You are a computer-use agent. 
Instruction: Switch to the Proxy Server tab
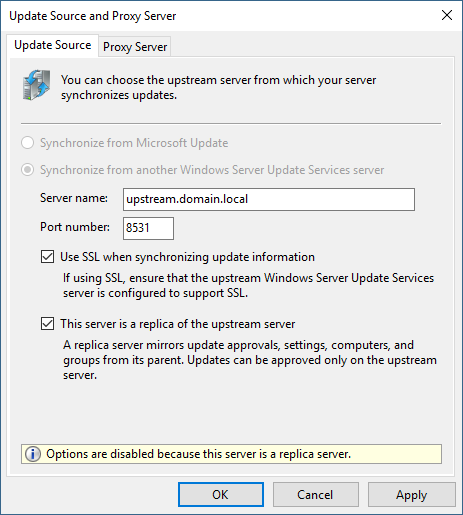pyautogui.click(x=135, y=47)
